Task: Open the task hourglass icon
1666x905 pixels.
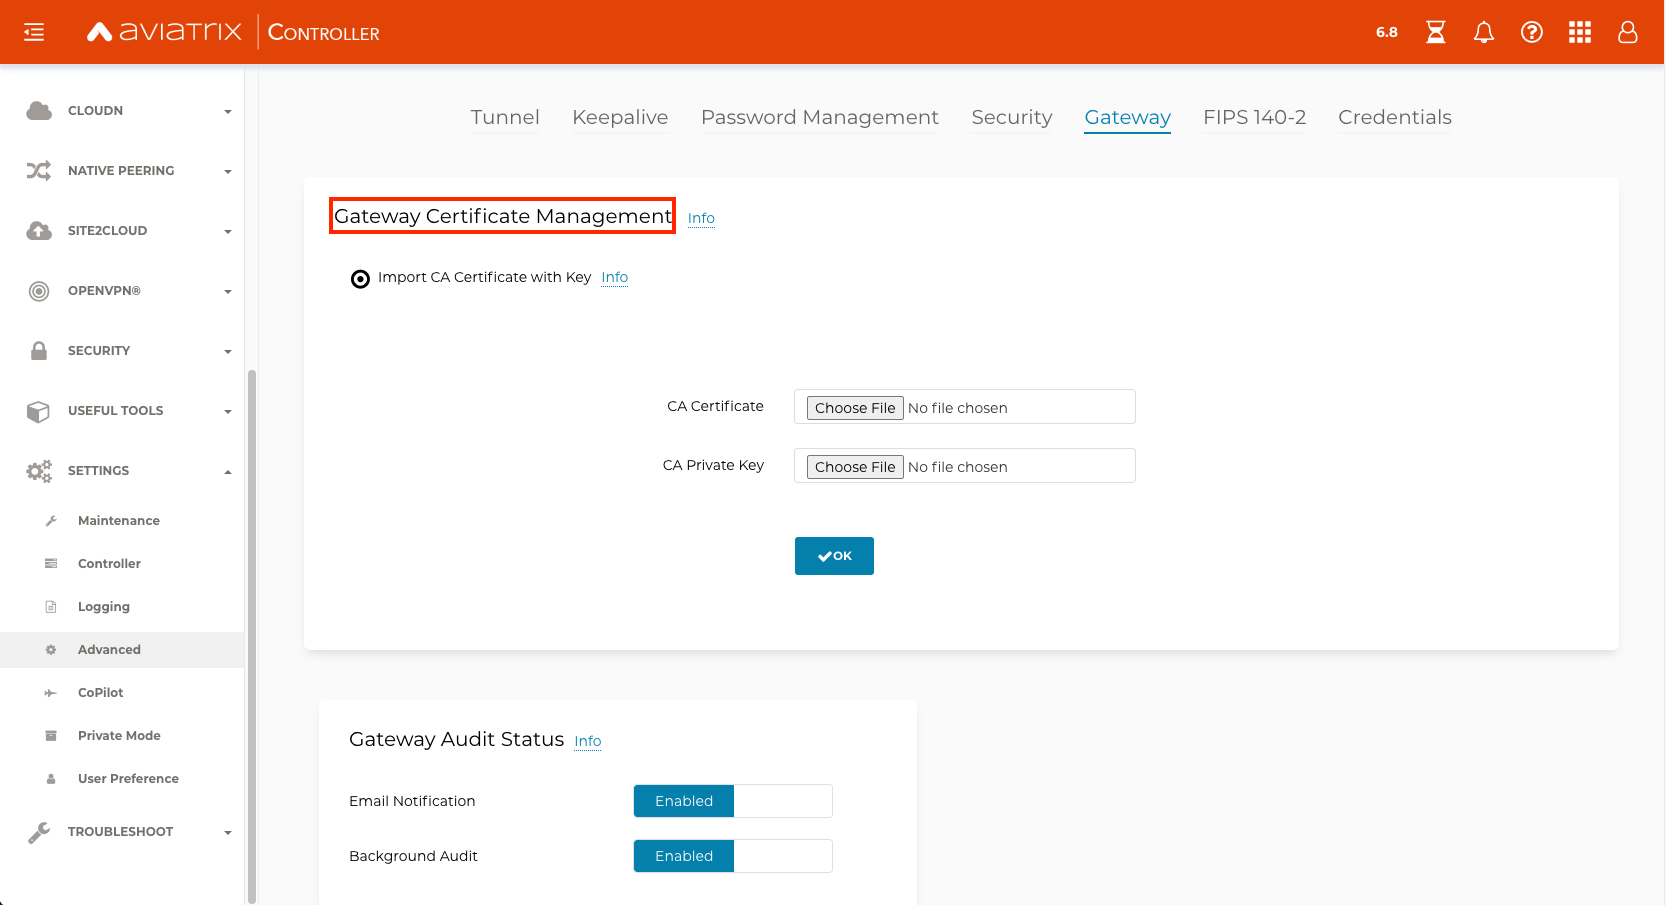Action: point(1435,33)
